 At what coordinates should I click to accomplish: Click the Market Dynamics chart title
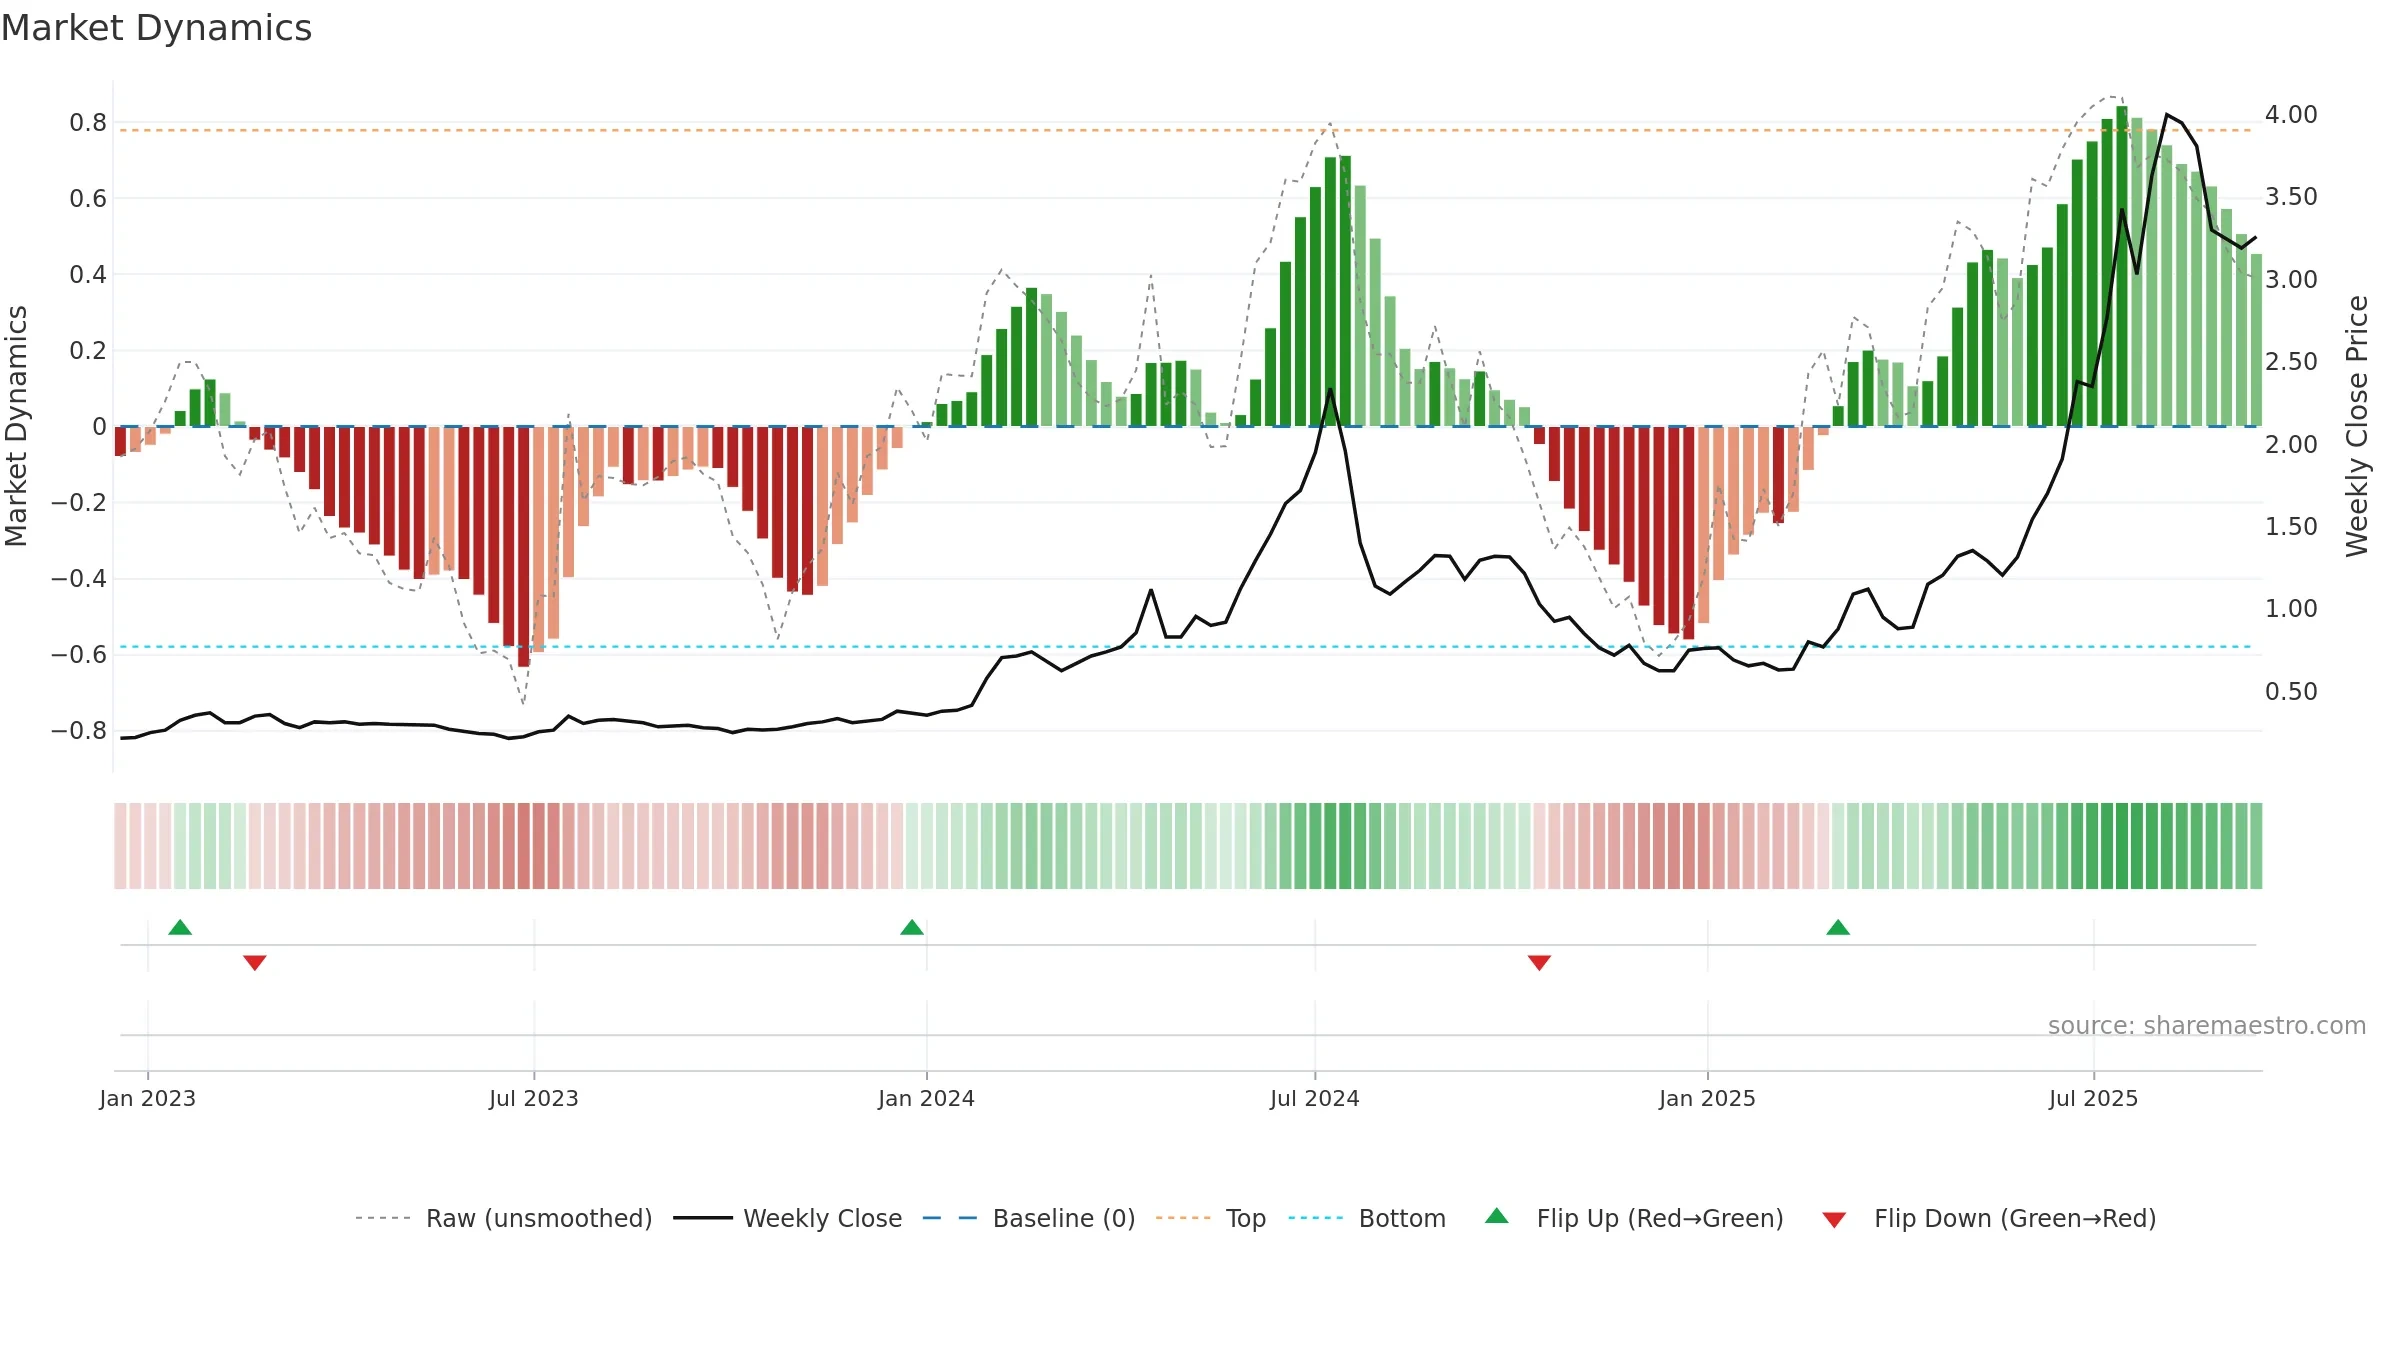pos(156,28)
